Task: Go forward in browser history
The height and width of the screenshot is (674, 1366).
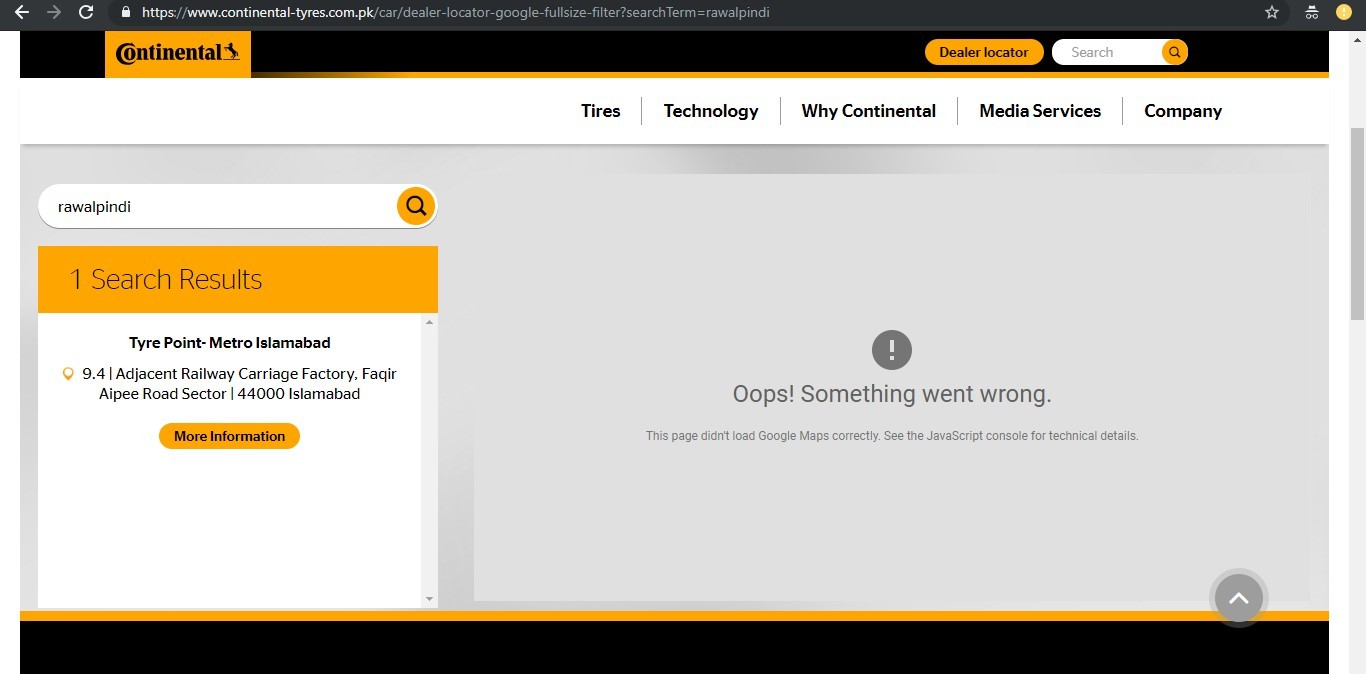Action: [x=54, y=12]
